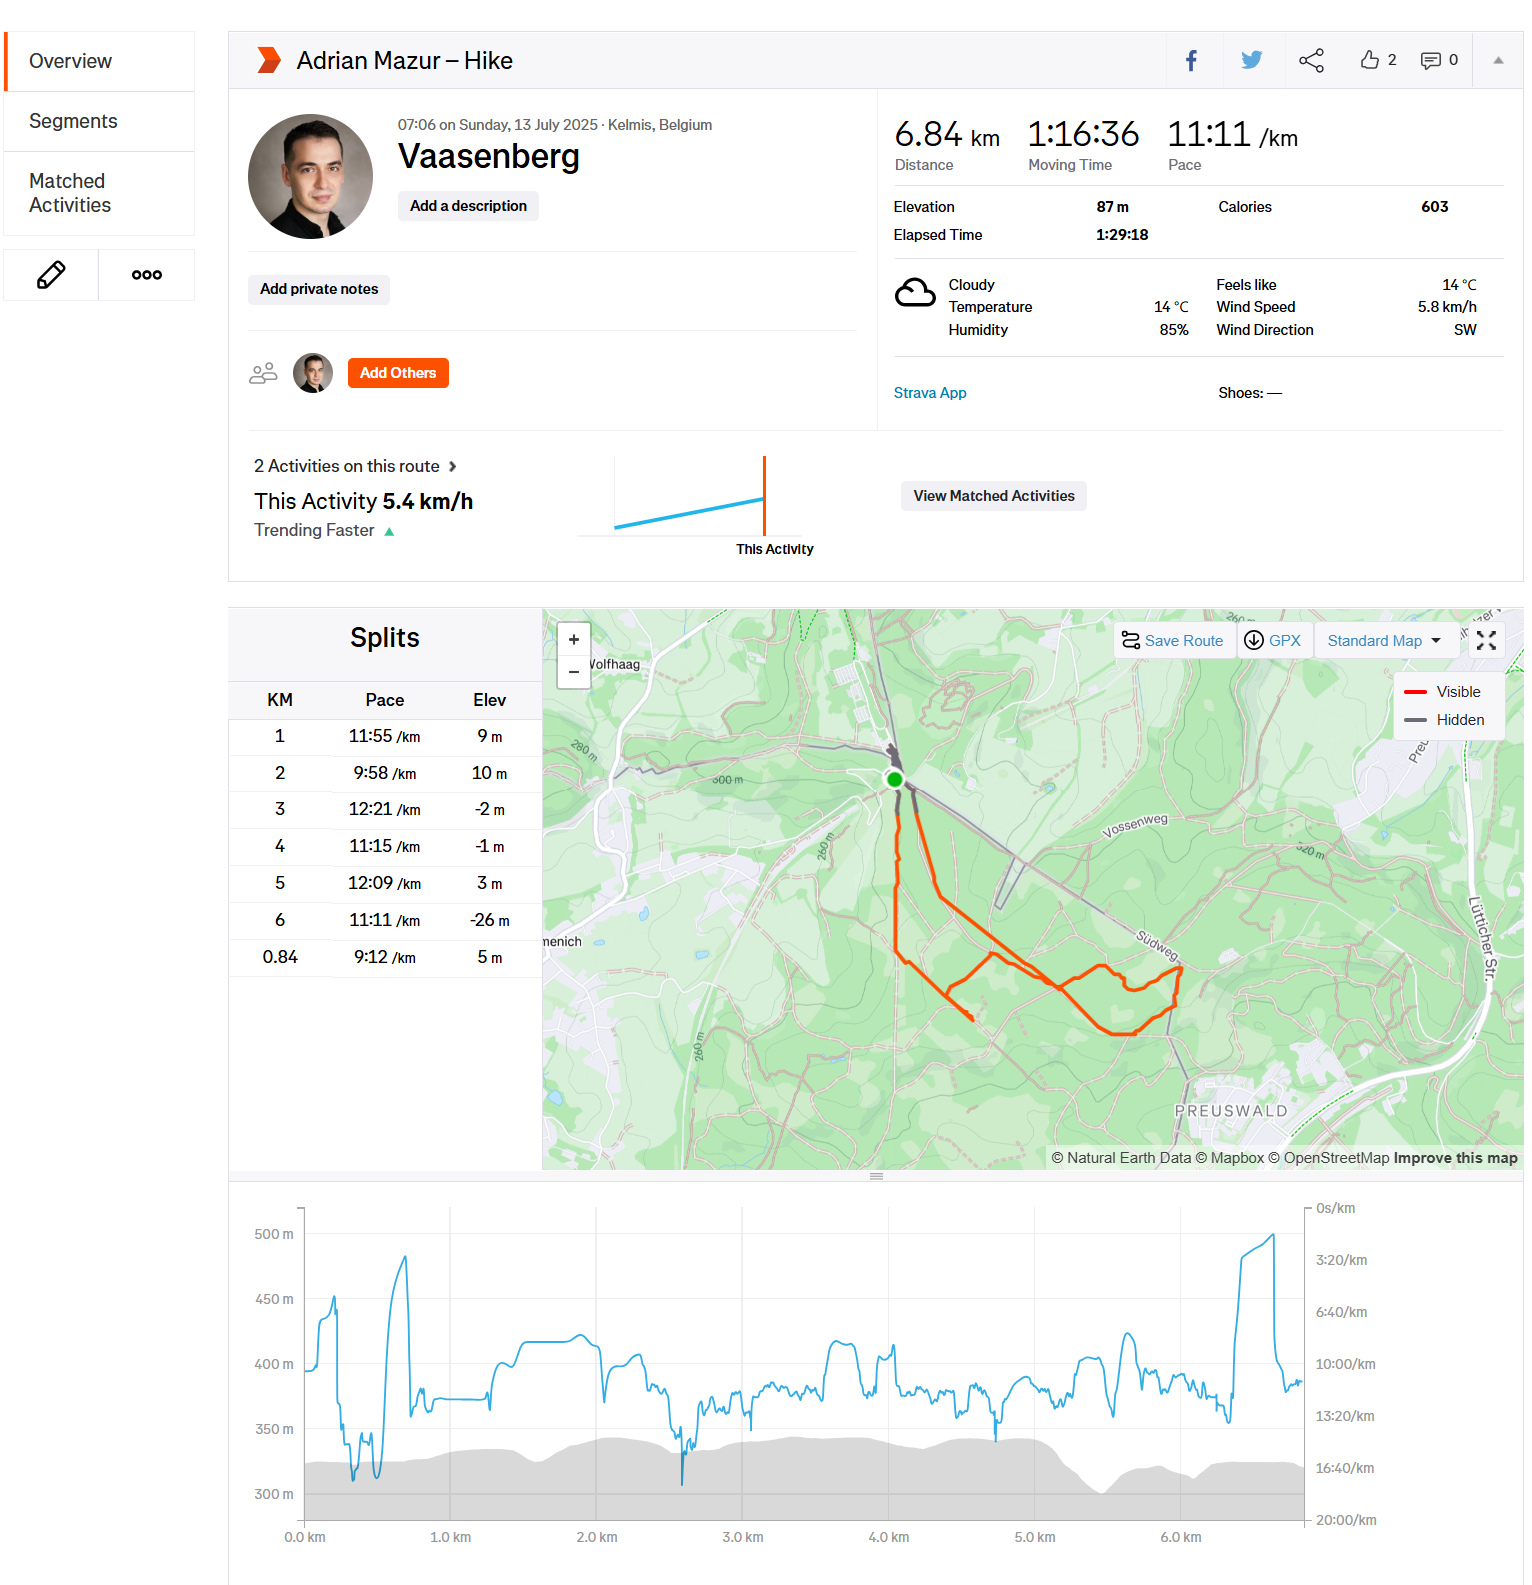Viewport: 1532px width, 1585px height.
Task: Open the Segments tab
Action: point(73,121)
